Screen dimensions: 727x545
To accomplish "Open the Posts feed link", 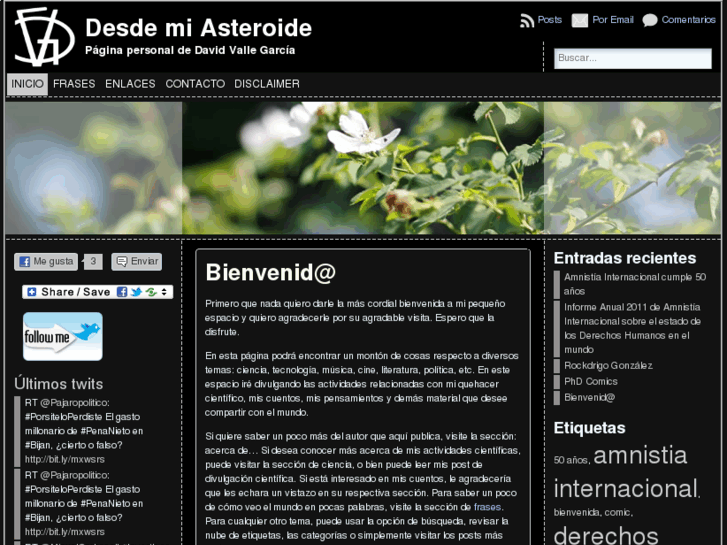I will pyautogui.click(x=549, y=20).
